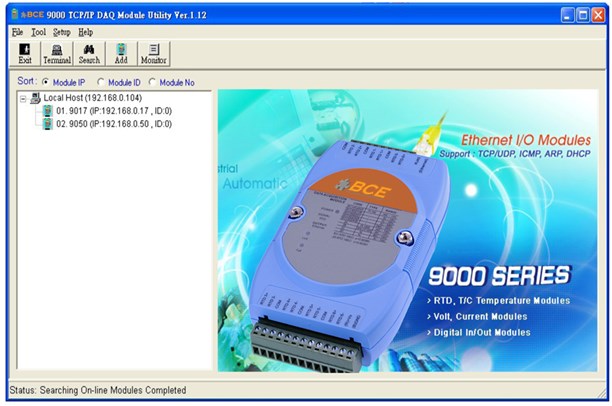Image resolution: width=612 pixels, height=406 pixels.
Task: Open the File menu
Action: 18,32
